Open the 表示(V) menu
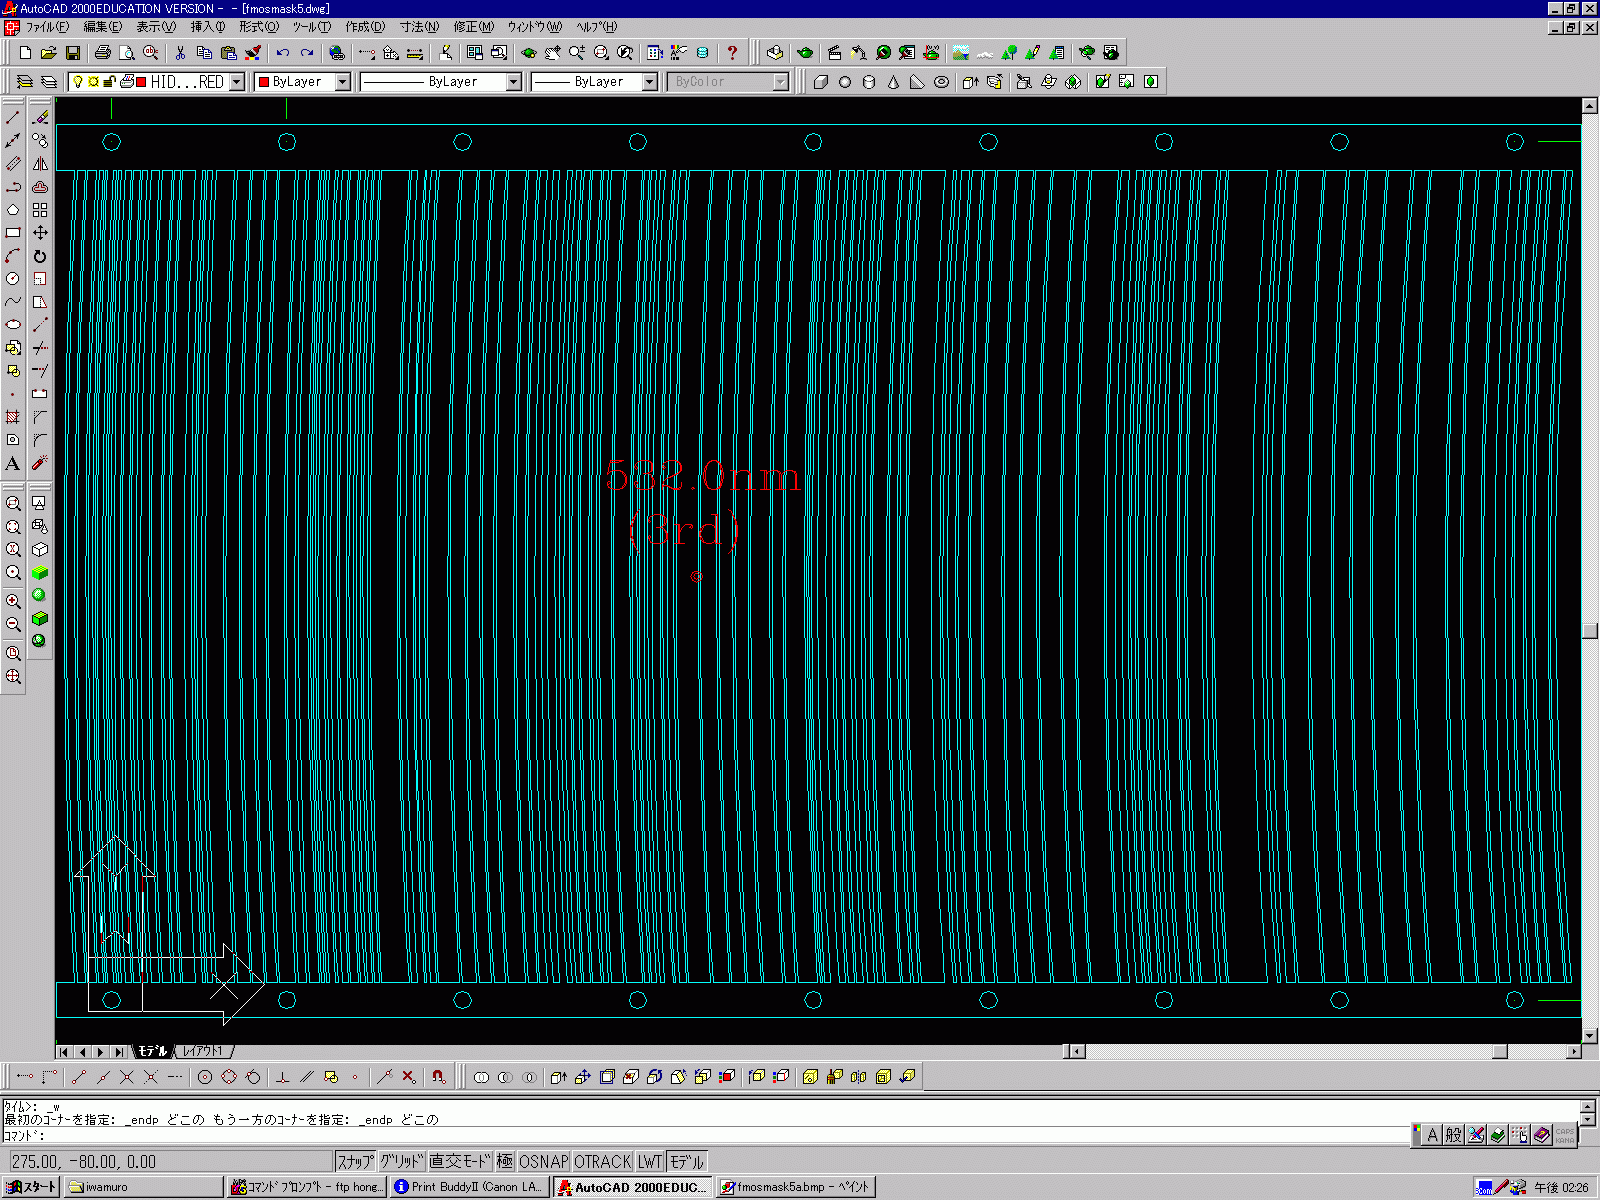The width and height of the screenshot is (1600, 1200). coord(155,27)
